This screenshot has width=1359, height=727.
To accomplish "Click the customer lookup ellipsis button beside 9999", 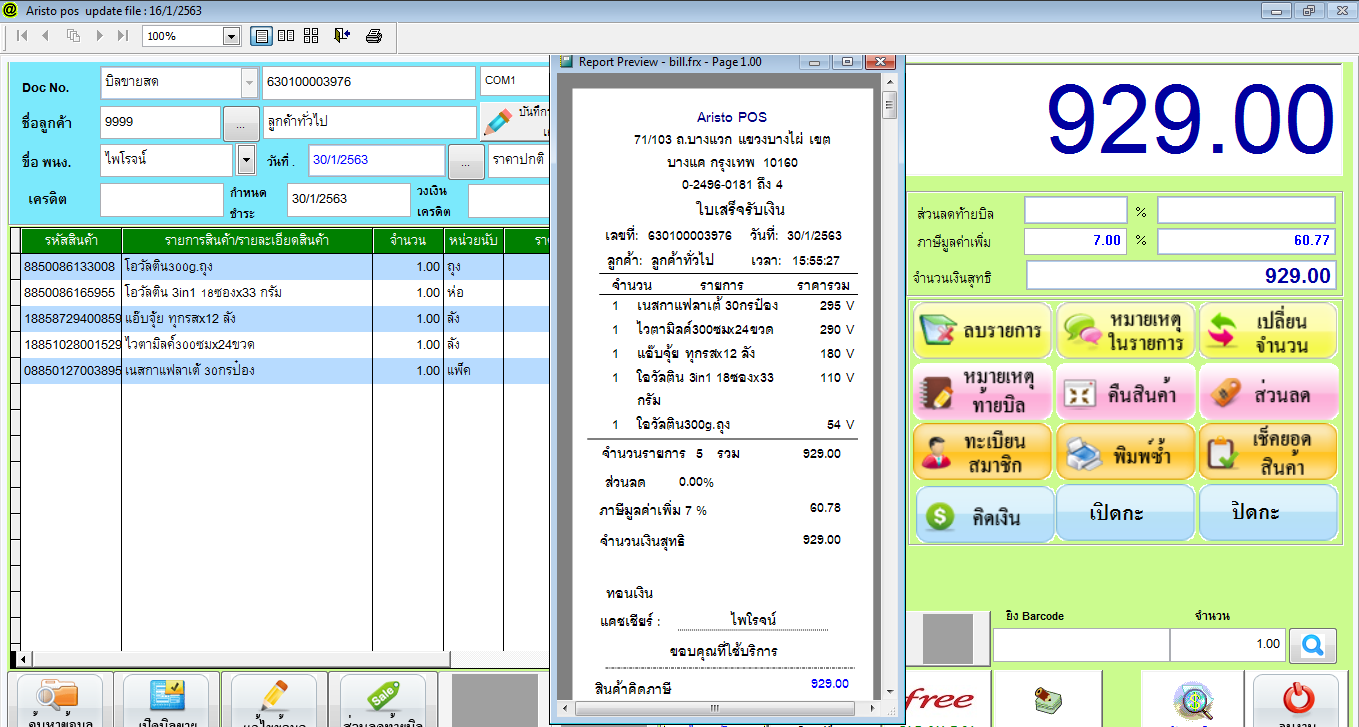I will 240,123.
